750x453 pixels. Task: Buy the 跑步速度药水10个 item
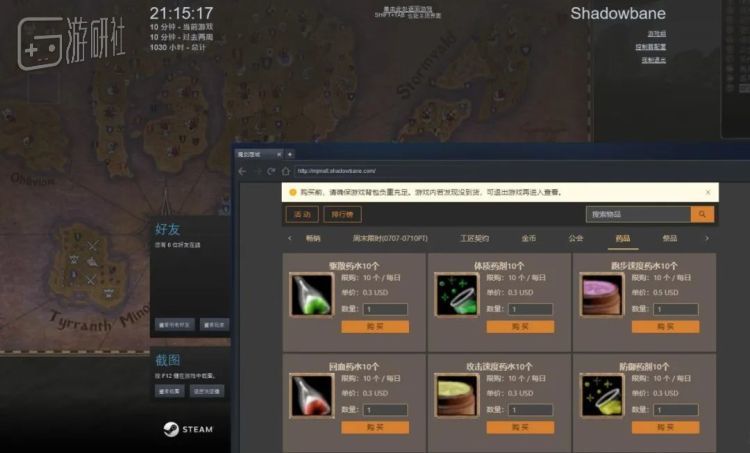[x=665, y=327]
